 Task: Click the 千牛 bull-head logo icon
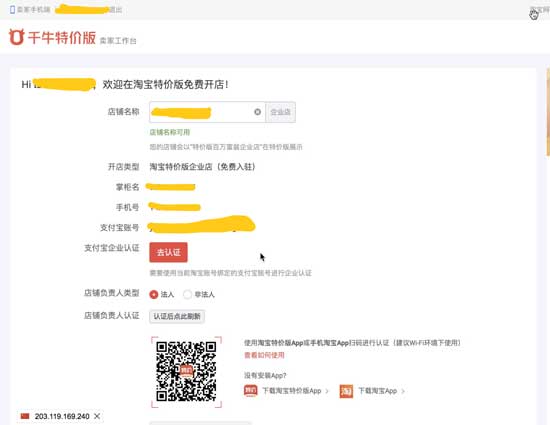tap(16, 37)
